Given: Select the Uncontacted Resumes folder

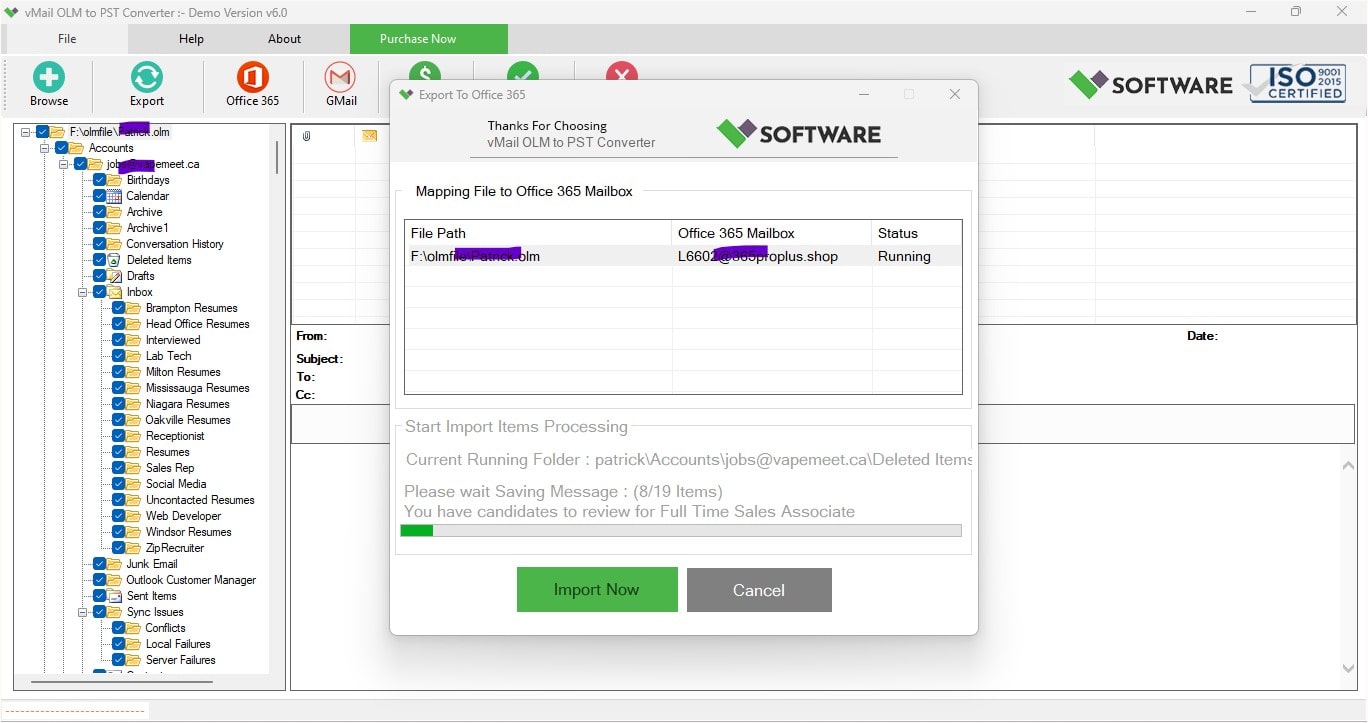Looking at the screenshot, I should tap(200, 500).
